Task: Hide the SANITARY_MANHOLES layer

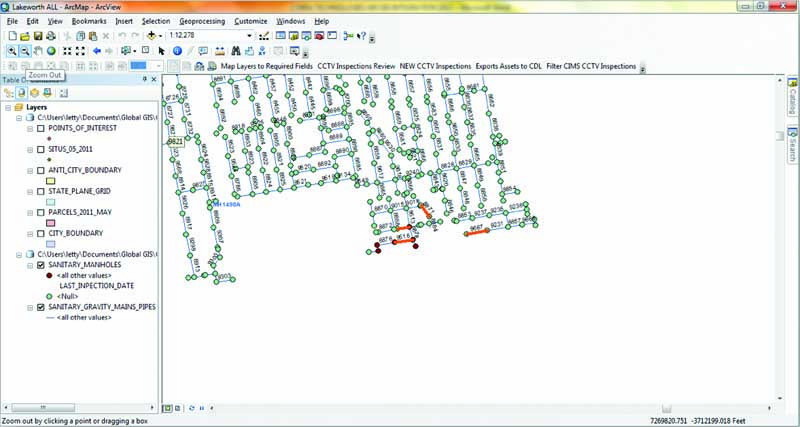Action: click(x=41, y=265)
